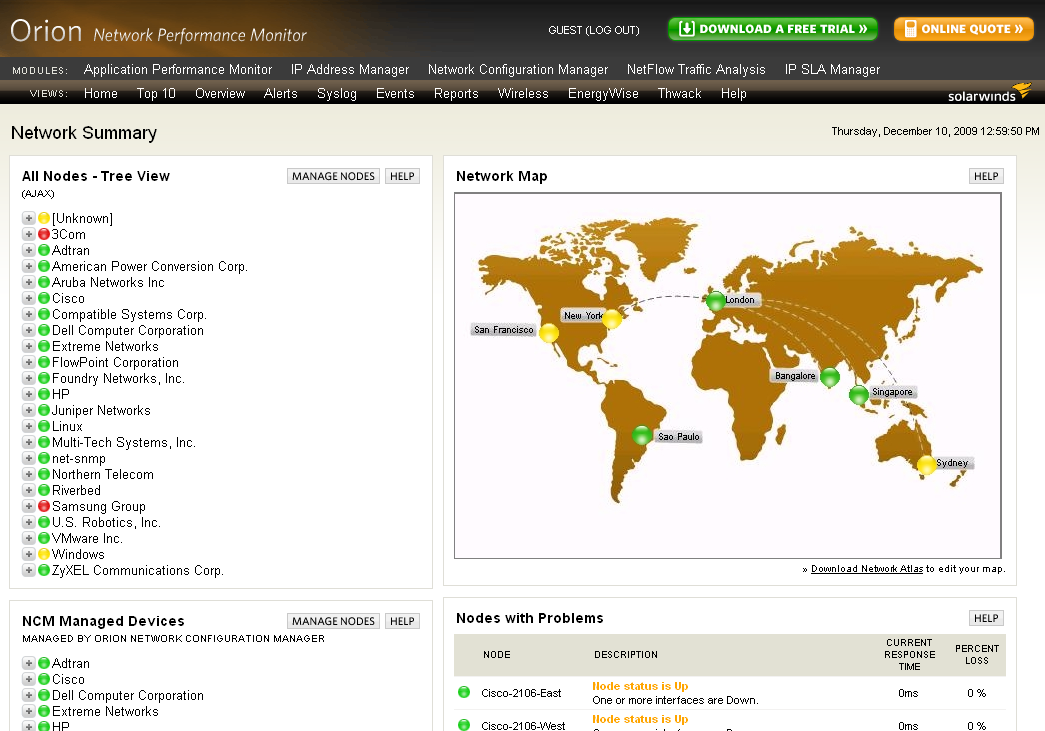The width and height of the screenshot is (1045, 731).
Task: Open Help for All Nodes Tree View
Action: click(x=402, y=176)
